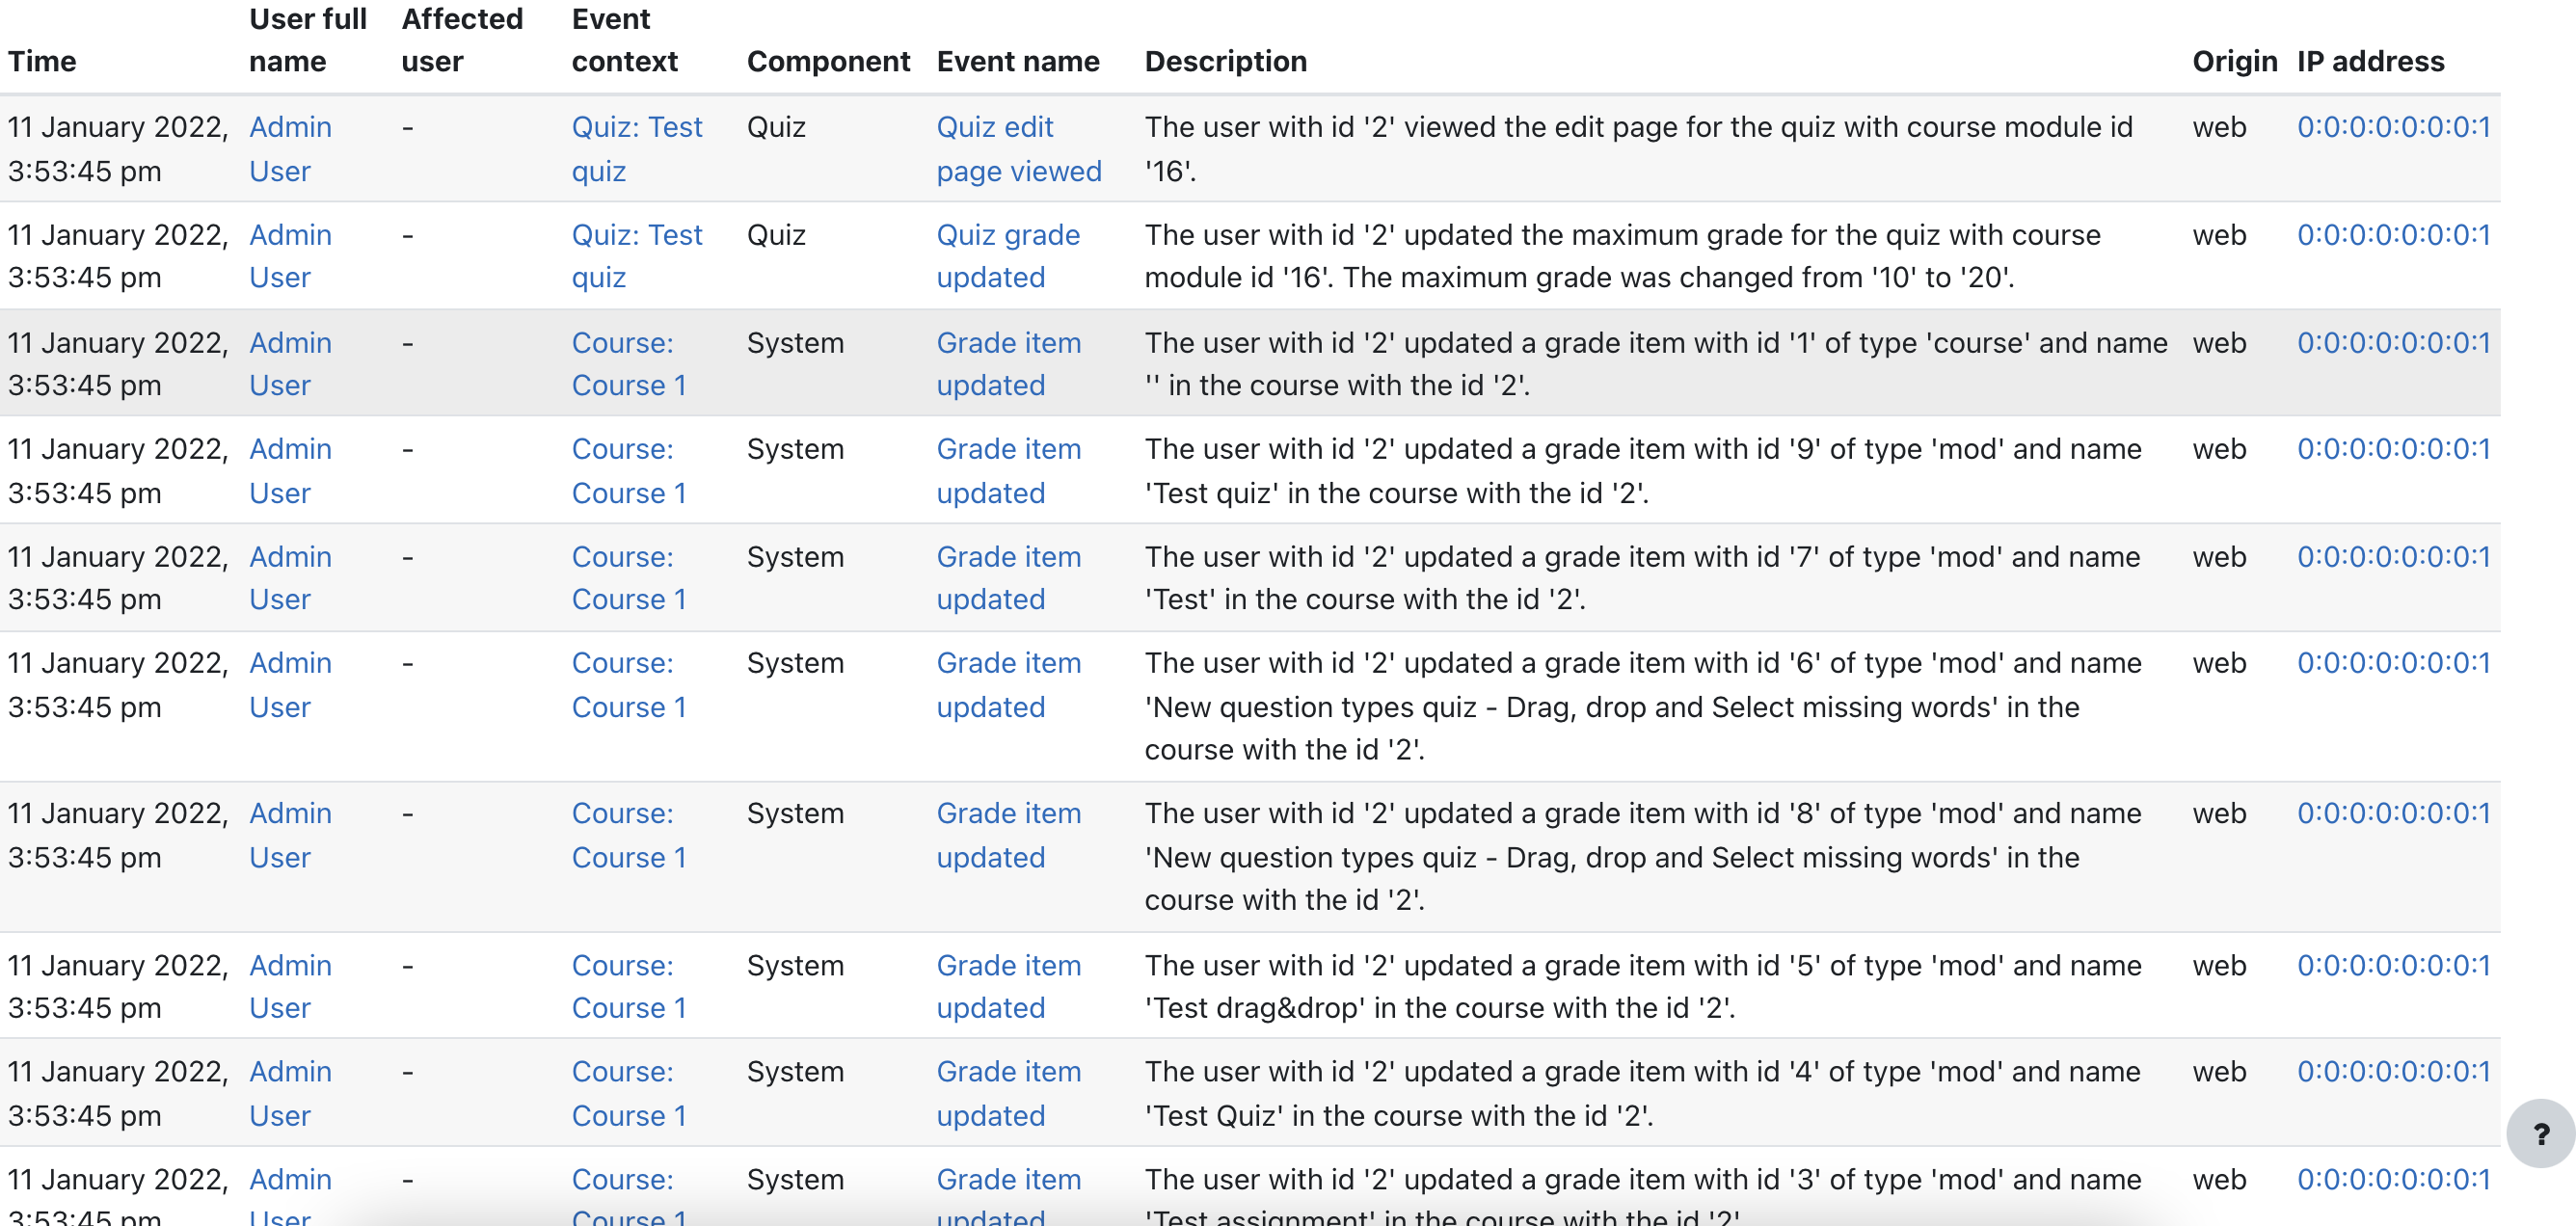Open Course: Course 1 link in grade item id '9' row
This screenshot has width=2576, height=1226.
[x=629, y=471]
